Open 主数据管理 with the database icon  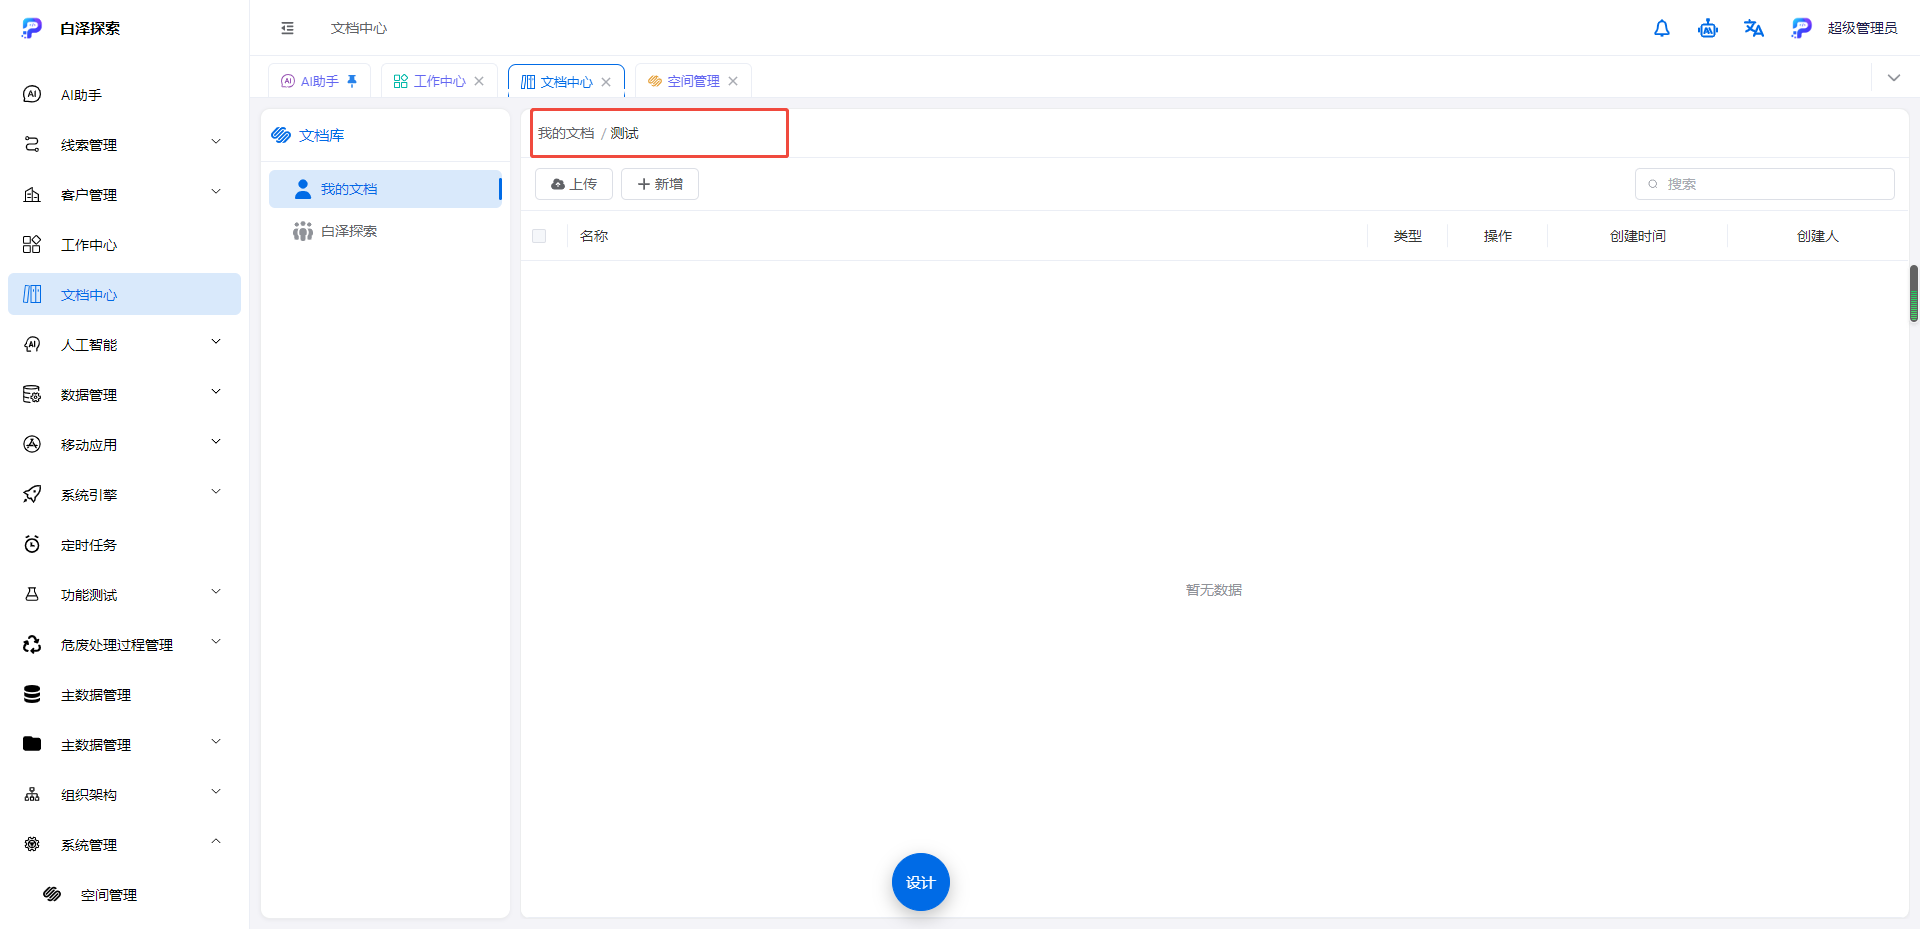point(124,695)
